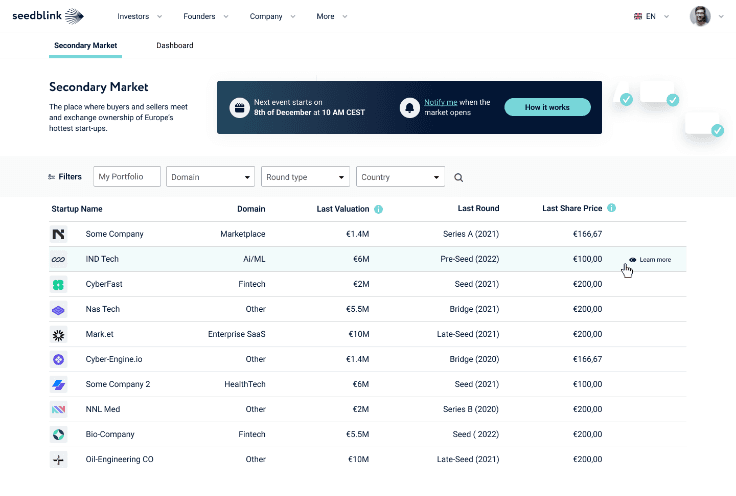Image resolution: width=736 pixels, height=496 pixels.
Task: Select the Bio-Company startup name
Action: click(110, 434)
